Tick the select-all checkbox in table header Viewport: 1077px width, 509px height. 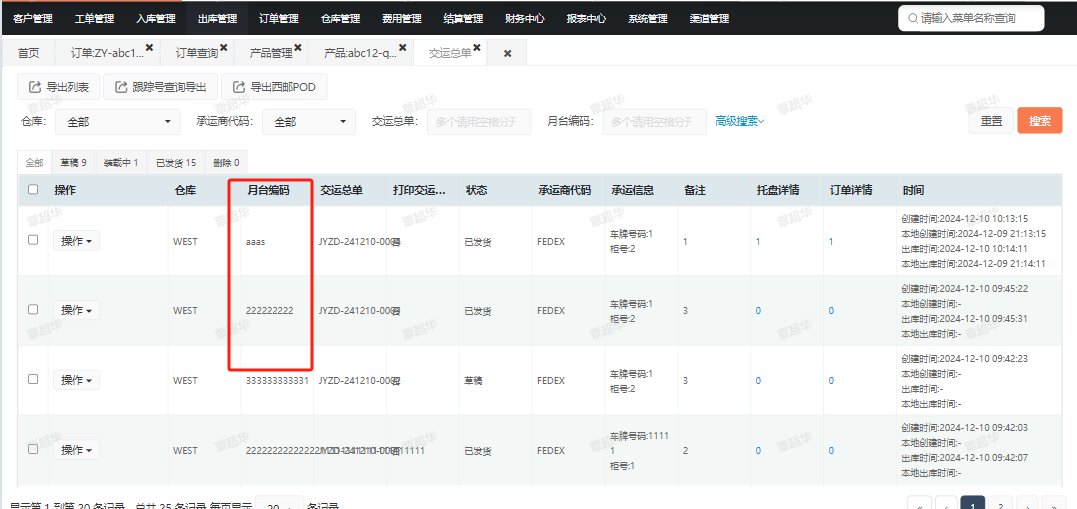click(x=33, y=190)
